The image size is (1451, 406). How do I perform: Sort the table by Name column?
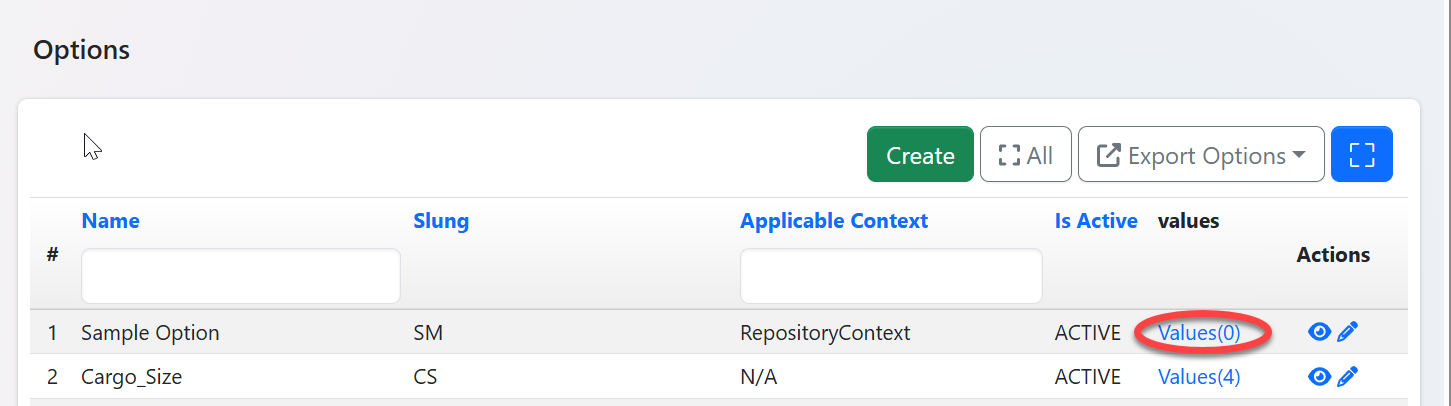coord(110,221)
